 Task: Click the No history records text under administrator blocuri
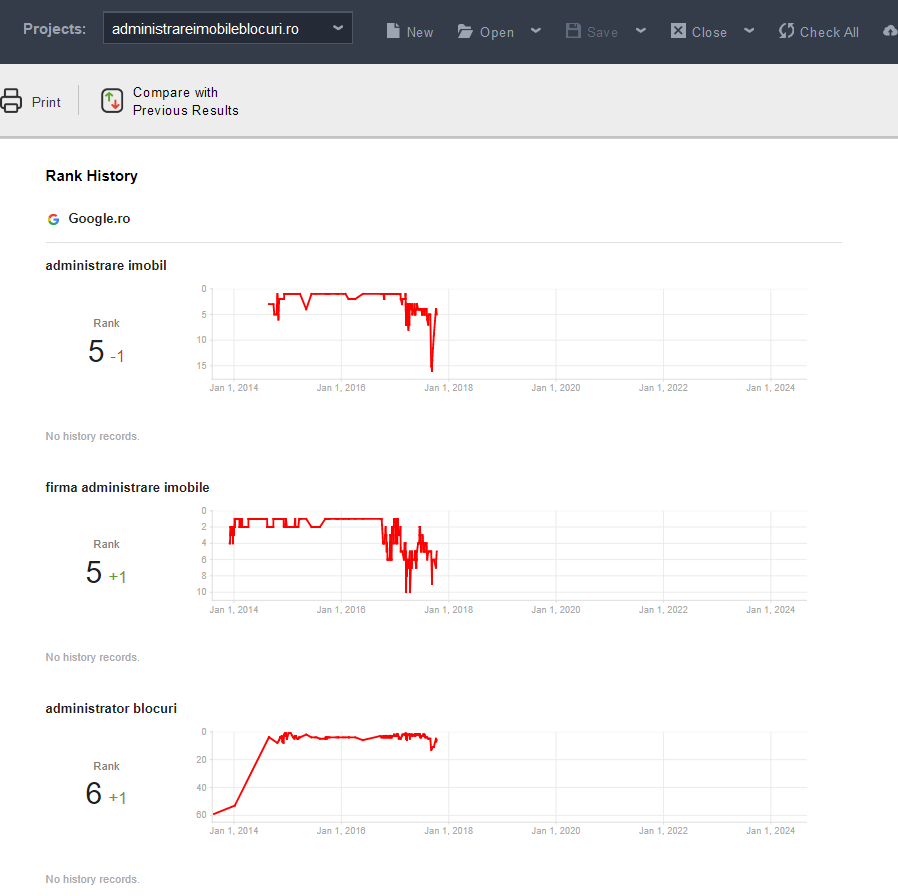(x=92, y=879)
